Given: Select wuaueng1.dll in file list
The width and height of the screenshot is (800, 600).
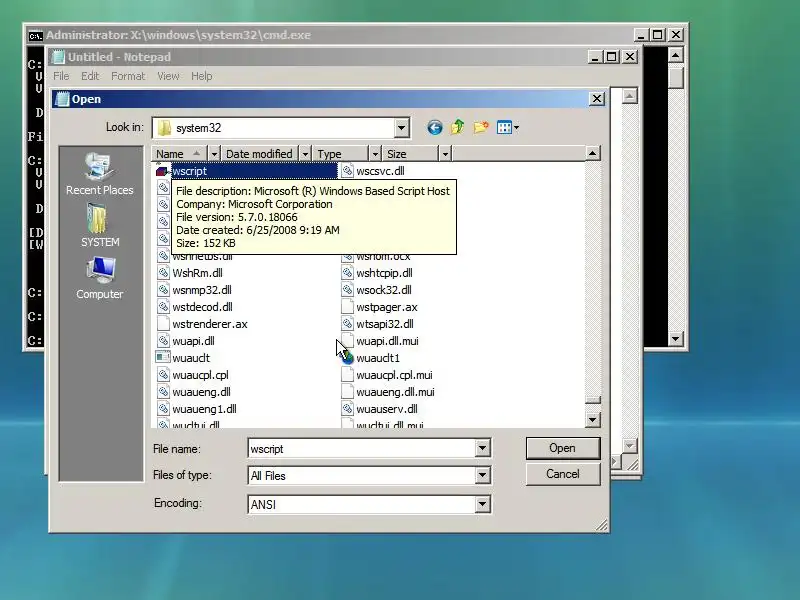Looking at the screenshot, I should click(x=204, y=409).
